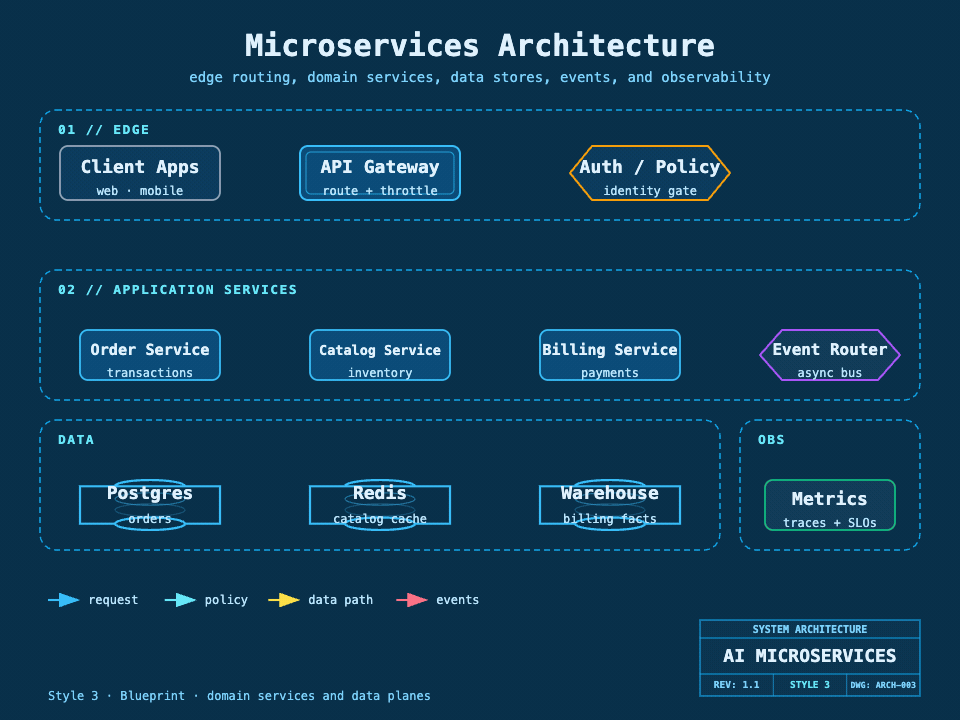Click 'web · mobile' caption text
The image size is (960, 720).
point(140,190)
